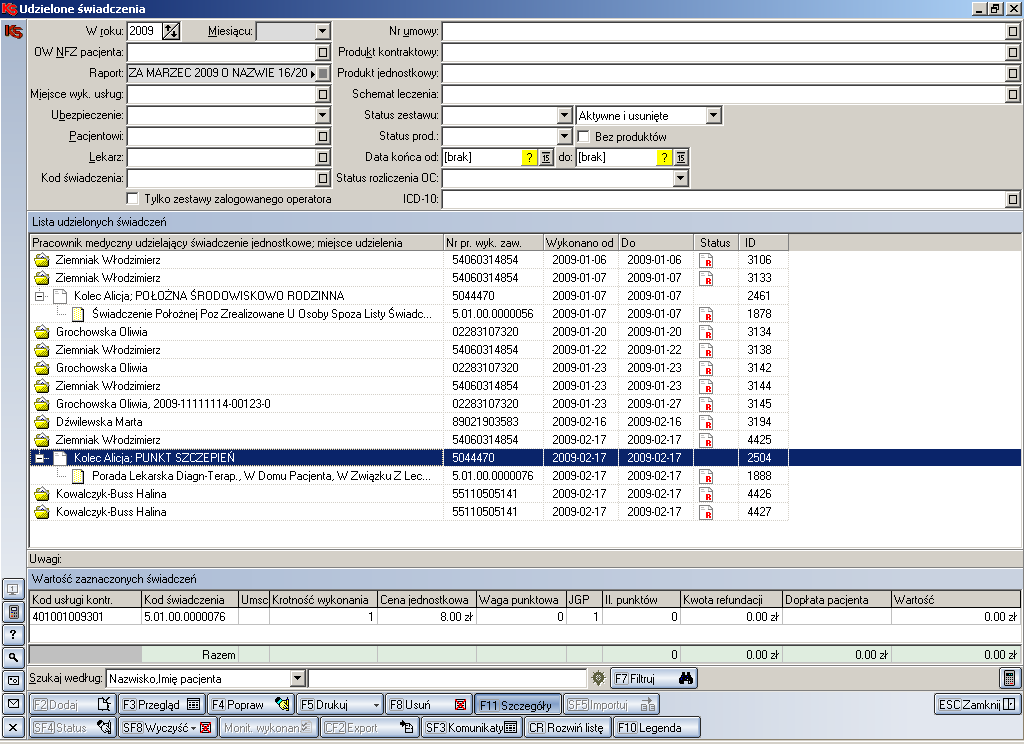
Task: Open the Produkt jednostkowy lookup button
Action: point(1012,73)
